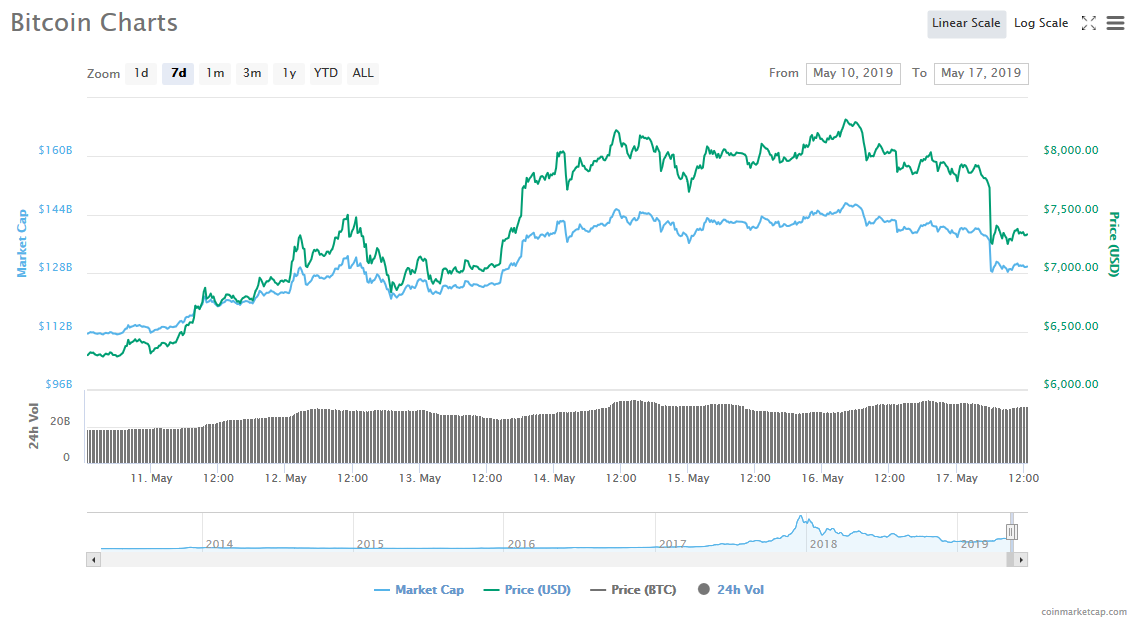
Task: Click the 17. May date axis label
Action: 956,478
